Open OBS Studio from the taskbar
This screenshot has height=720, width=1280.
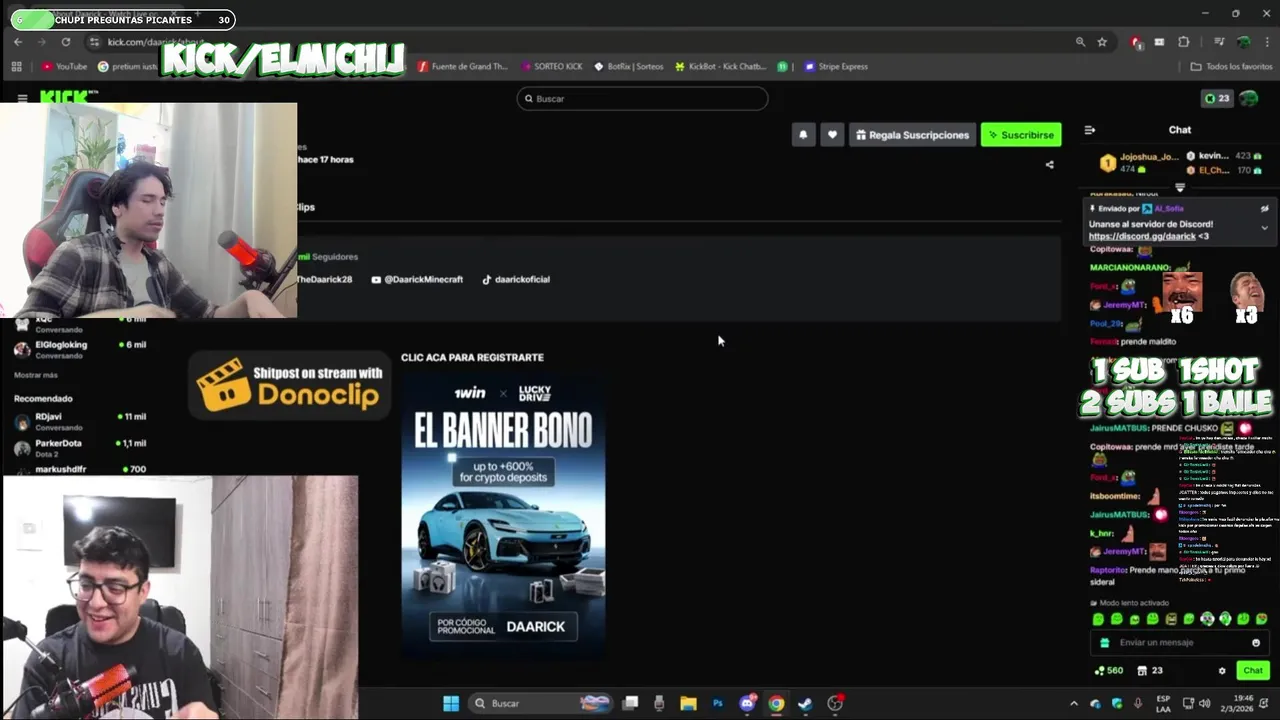(x=835, y=703)
